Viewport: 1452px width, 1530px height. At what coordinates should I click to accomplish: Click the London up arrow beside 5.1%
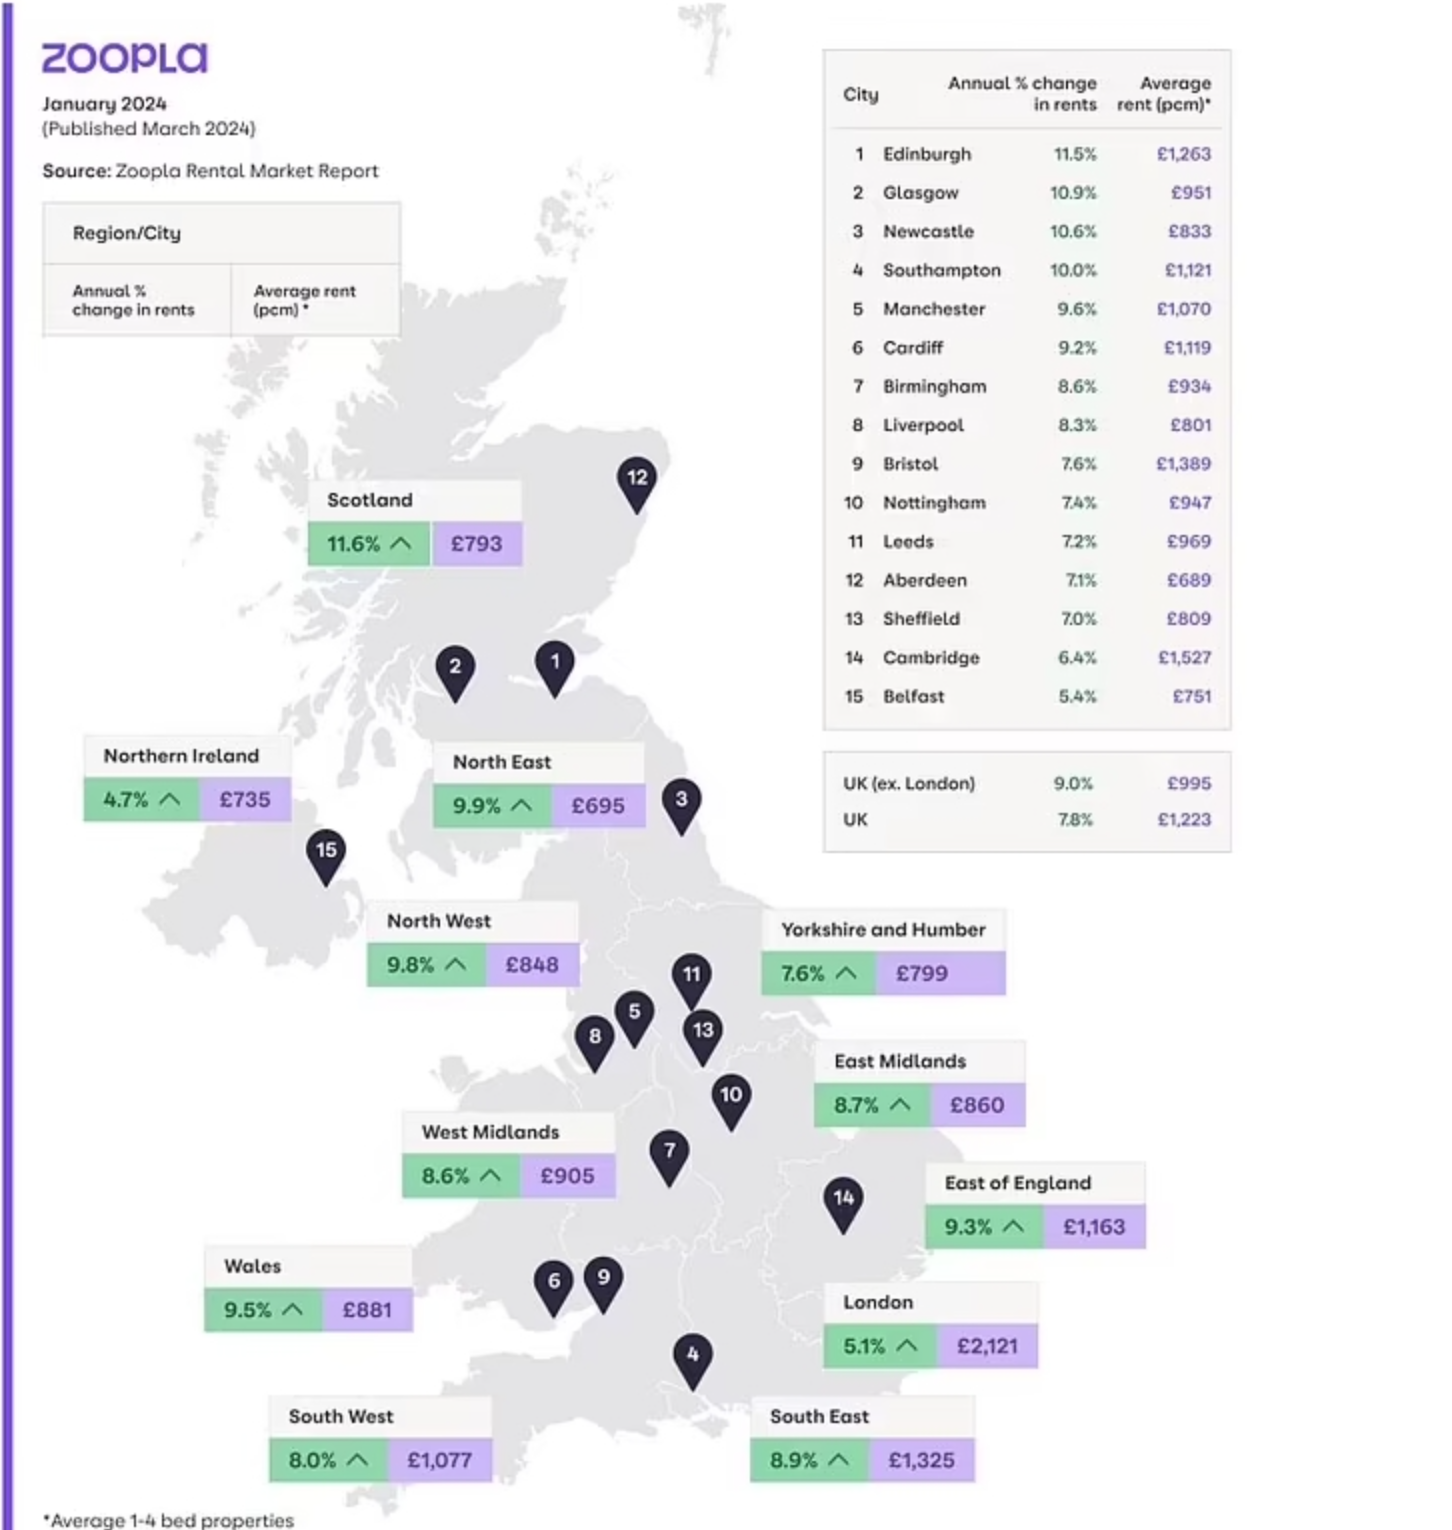907,1346
